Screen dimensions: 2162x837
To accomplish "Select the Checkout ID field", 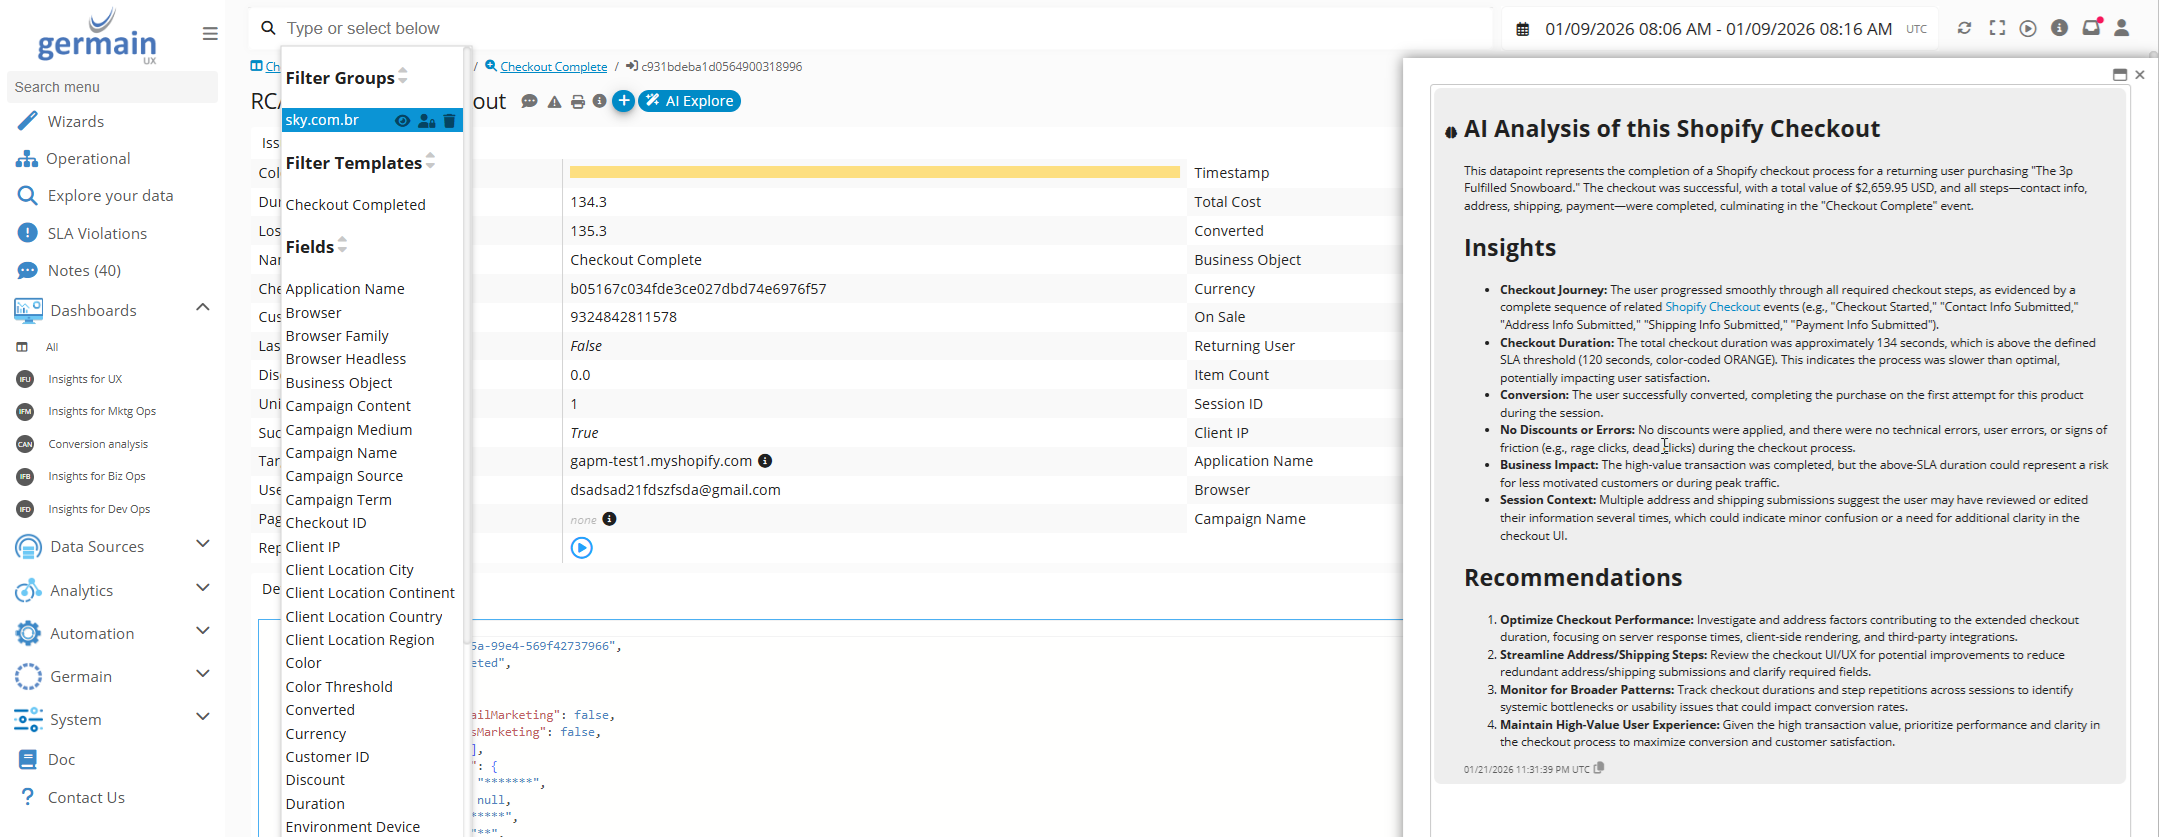I will [x=326, y=523].
